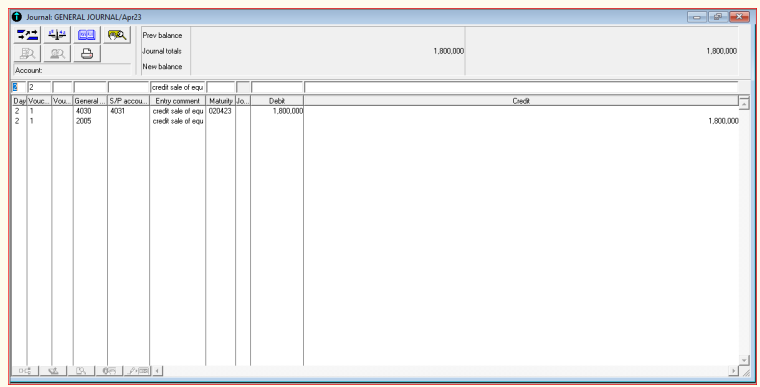Click the pen-to-keyboard icon in the bottom bar
Viewport: 760px width, 387px height.
[138, 371]
